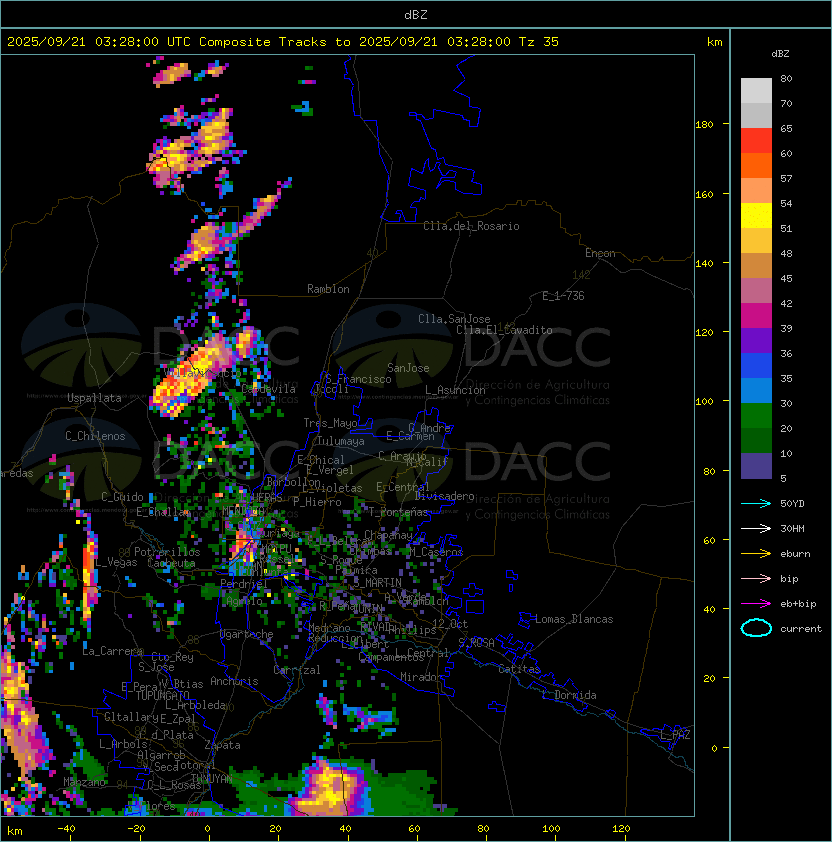
Task: Click the cyan ellipse 'current' legend symbol
Action: [756, 628]
